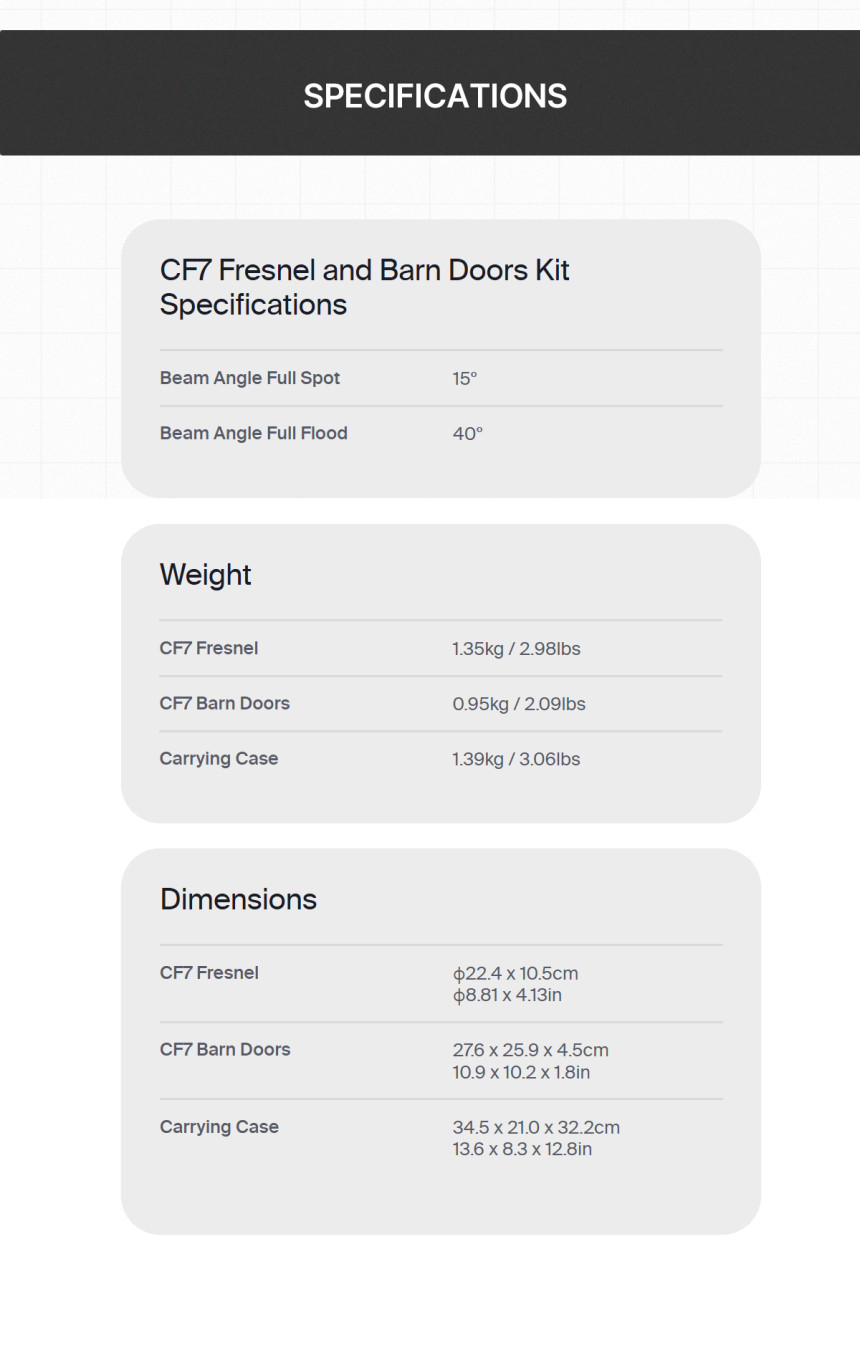This screenshot has width=860, height=1363.
Task: Click the Dimensions section heading
Action: [x=238, y=899]
